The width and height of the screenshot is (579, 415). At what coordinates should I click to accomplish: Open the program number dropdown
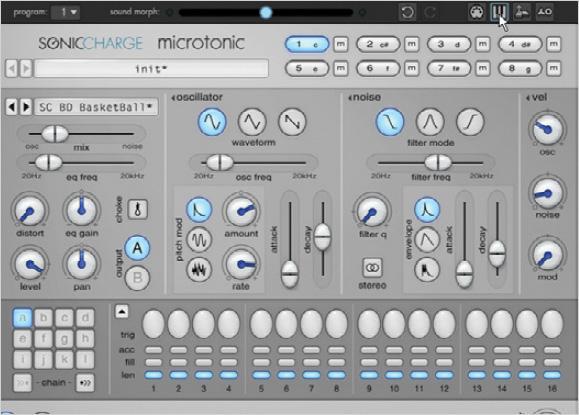(66, 12)
